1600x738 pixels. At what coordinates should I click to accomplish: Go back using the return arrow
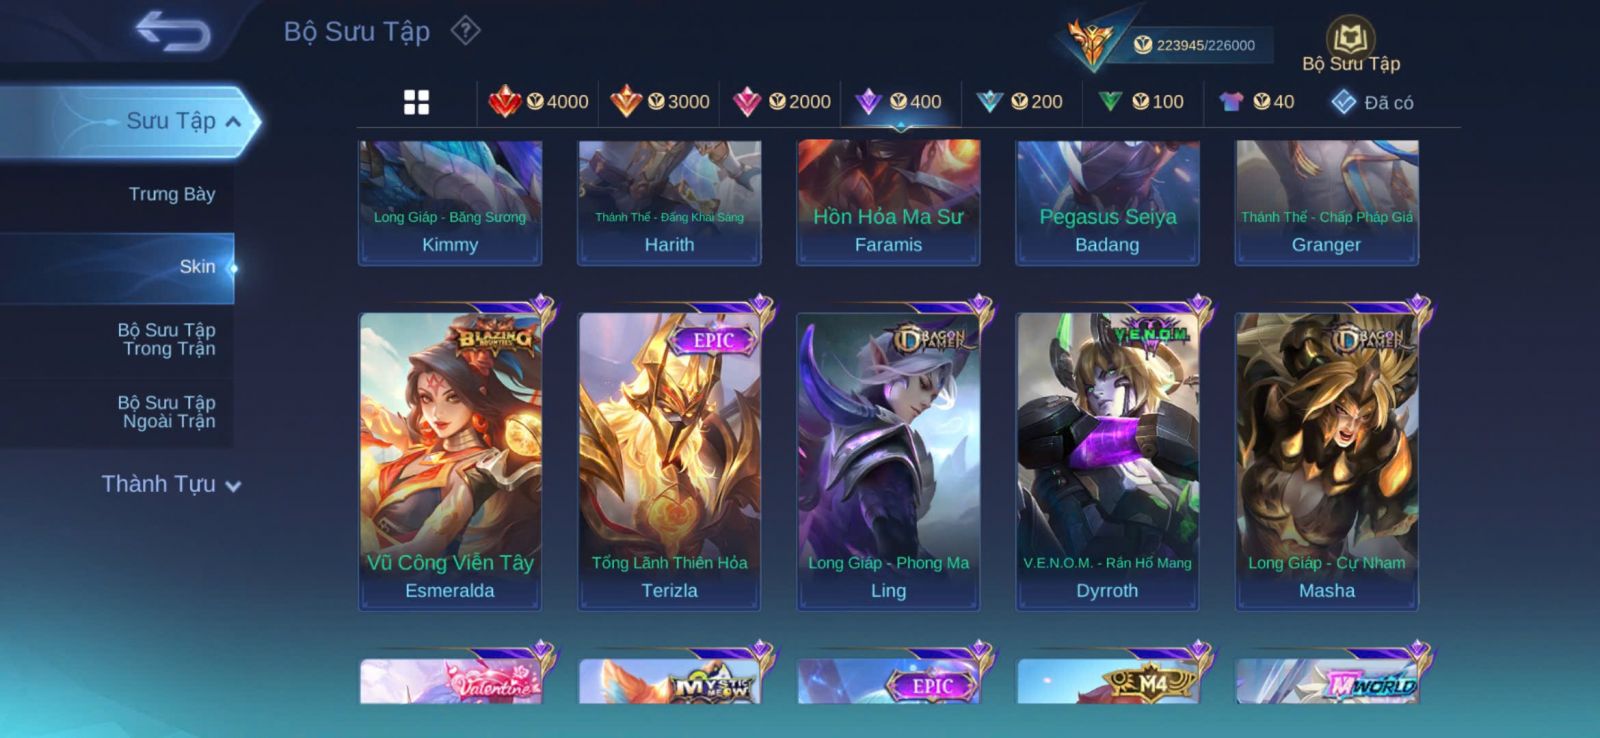pos(173,30)
